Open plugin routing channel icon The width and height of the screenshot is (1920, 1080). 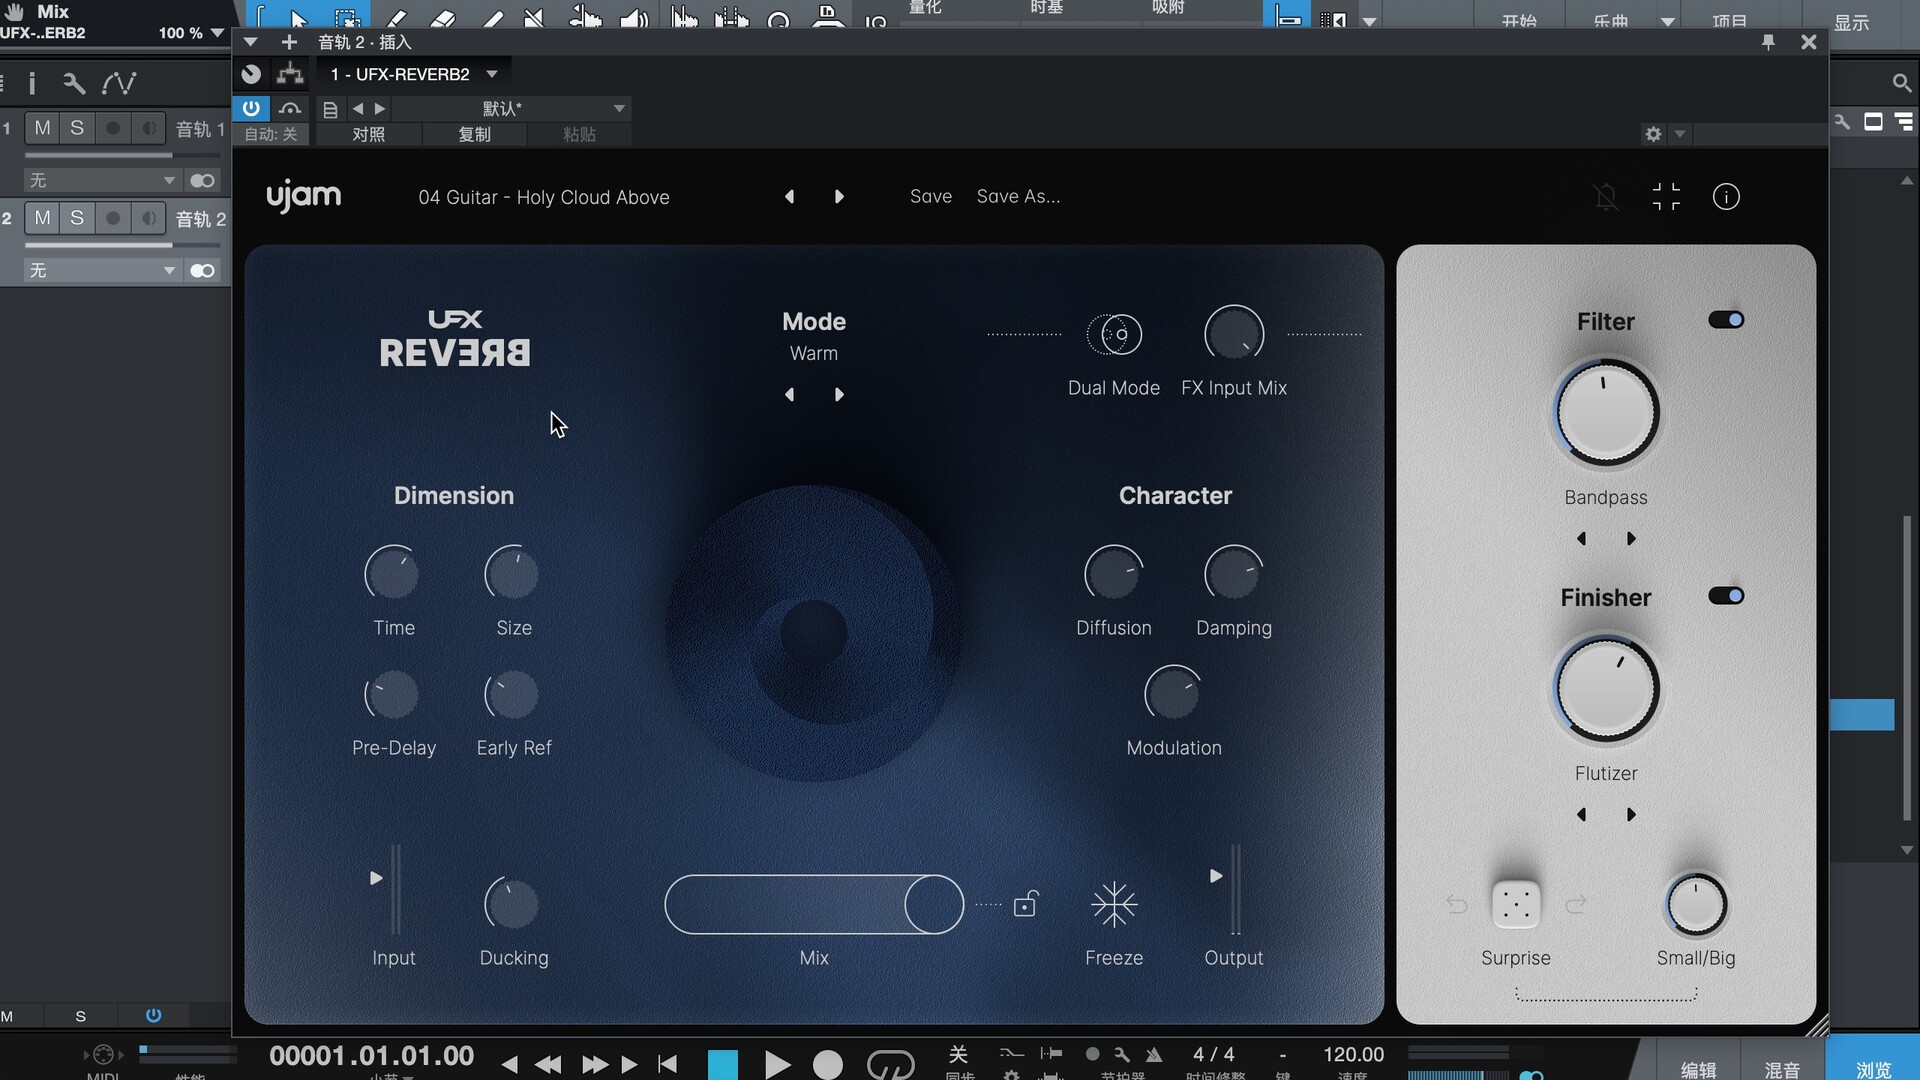pyautogui.click(x=290, y=74)
